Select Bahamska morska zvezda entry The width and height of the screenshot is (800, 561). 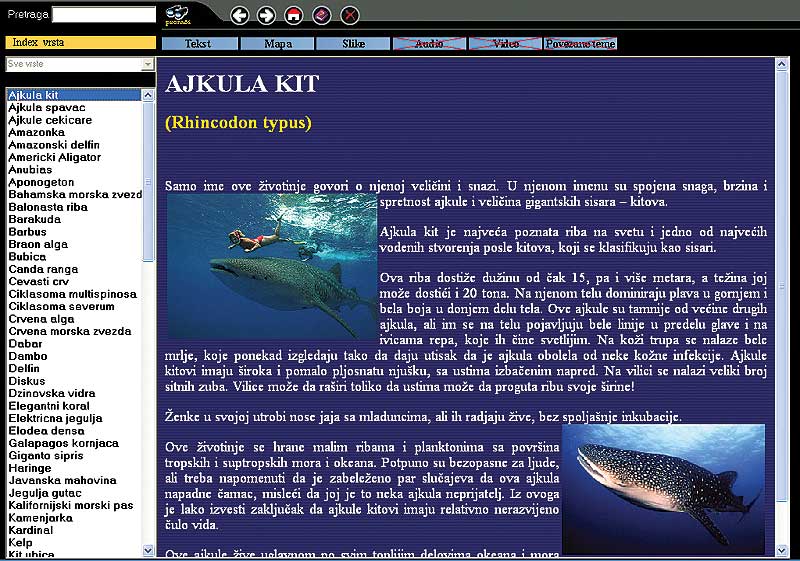pos(74,194)
